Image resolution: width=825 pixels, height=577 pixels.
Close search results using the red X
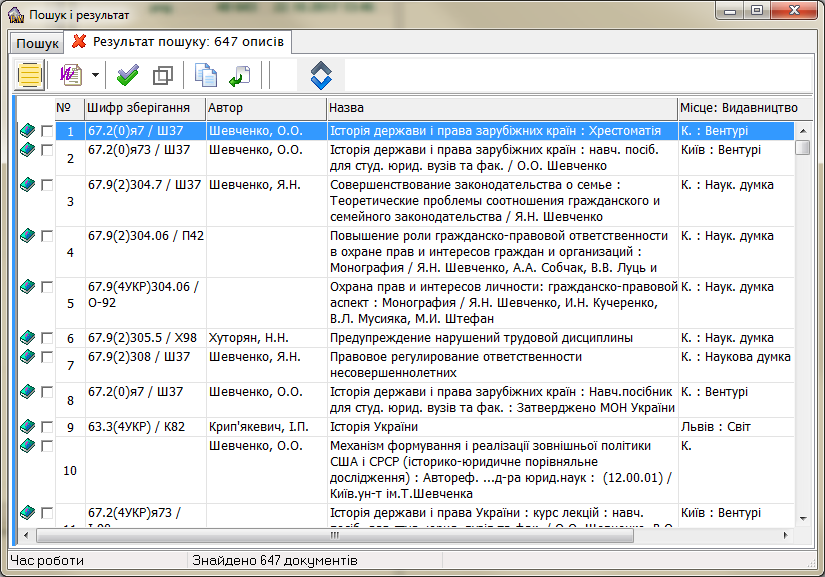click(80, 42)
